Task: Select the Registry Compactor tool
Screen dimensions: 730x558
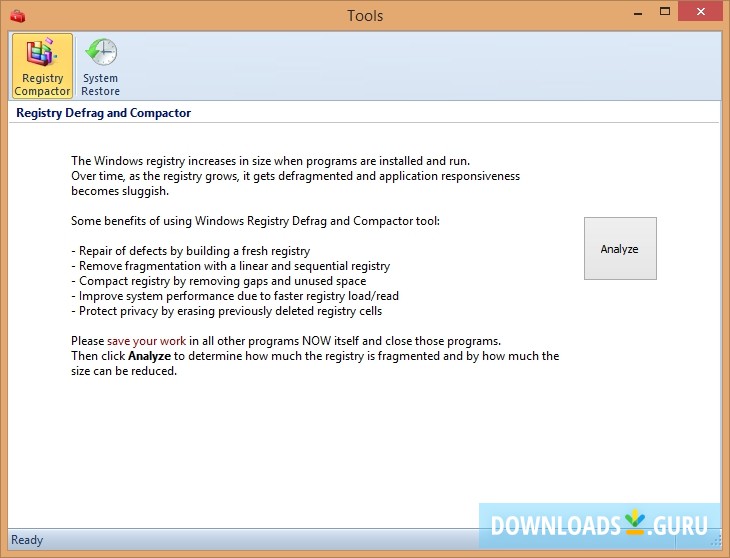Action: tap(42, 66)
